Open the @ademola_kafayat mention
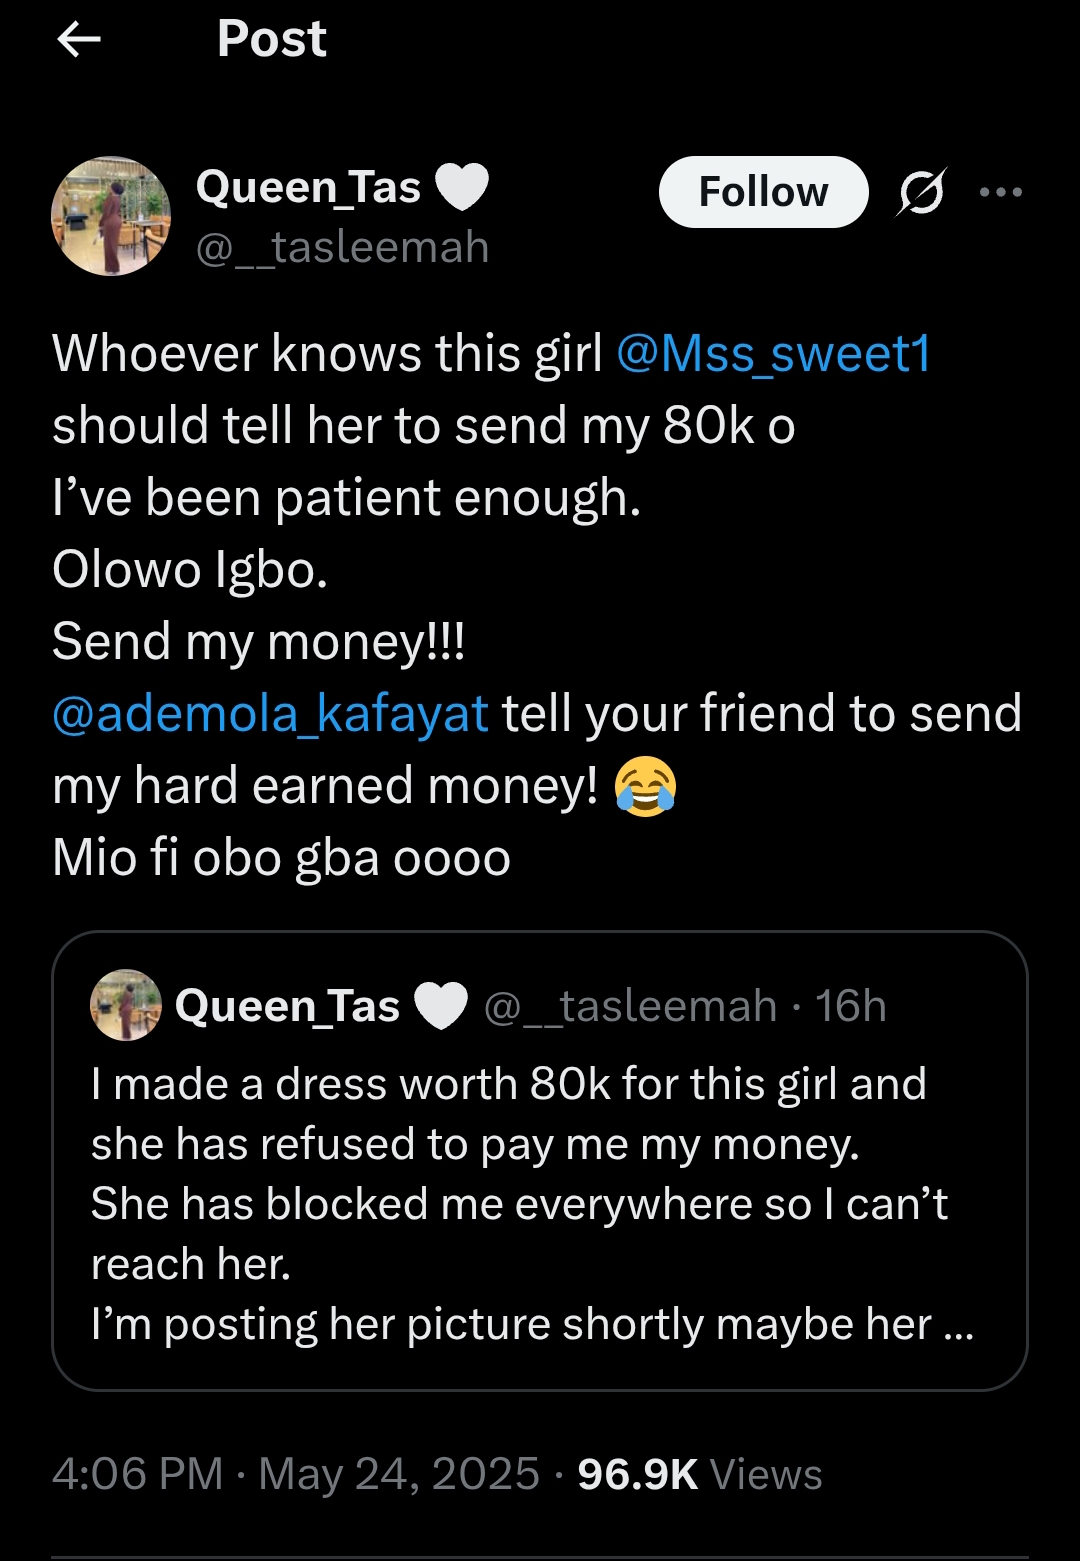The height and width of the screenshot is (1561, 1080). [270, 714]
